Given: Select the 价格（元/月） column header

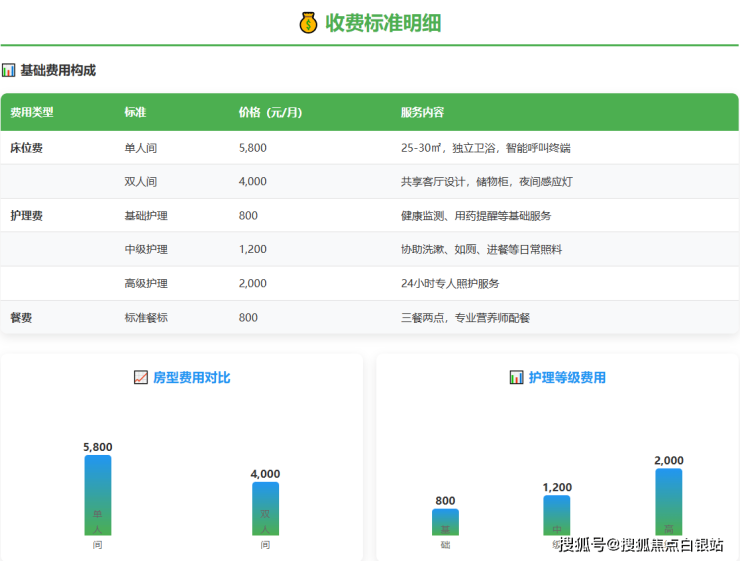Looking at the screenshot, I should (x=270, y=112).
